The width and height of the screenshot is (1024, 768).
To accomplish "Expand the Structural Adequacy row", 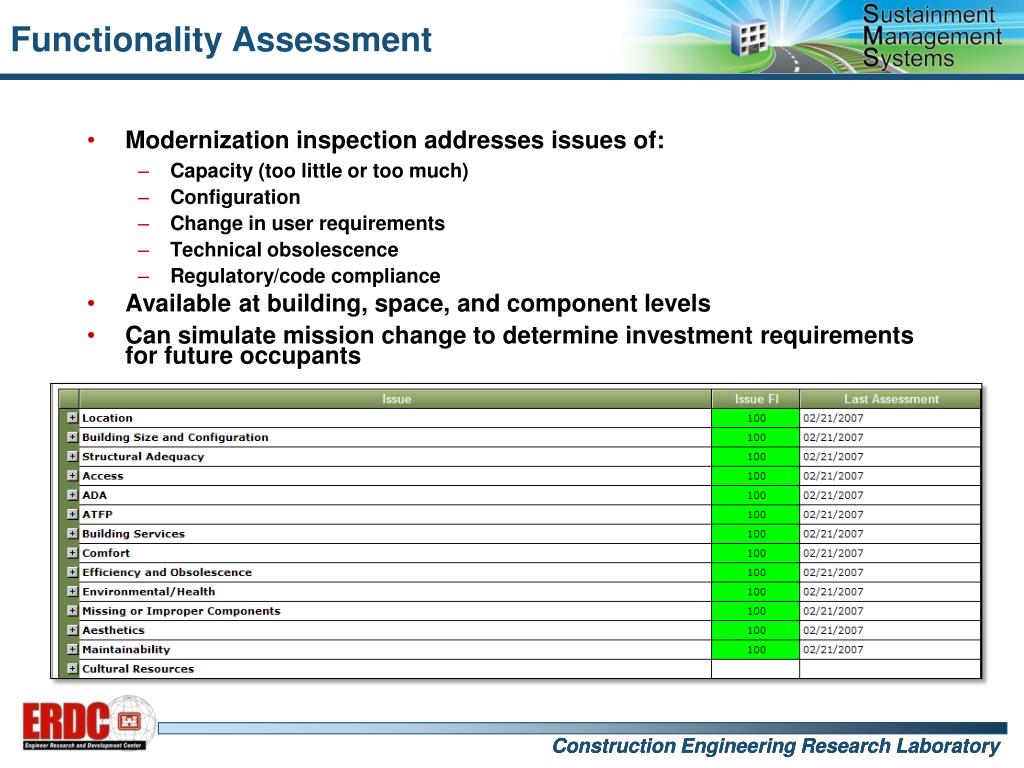I will coord(72,456).
